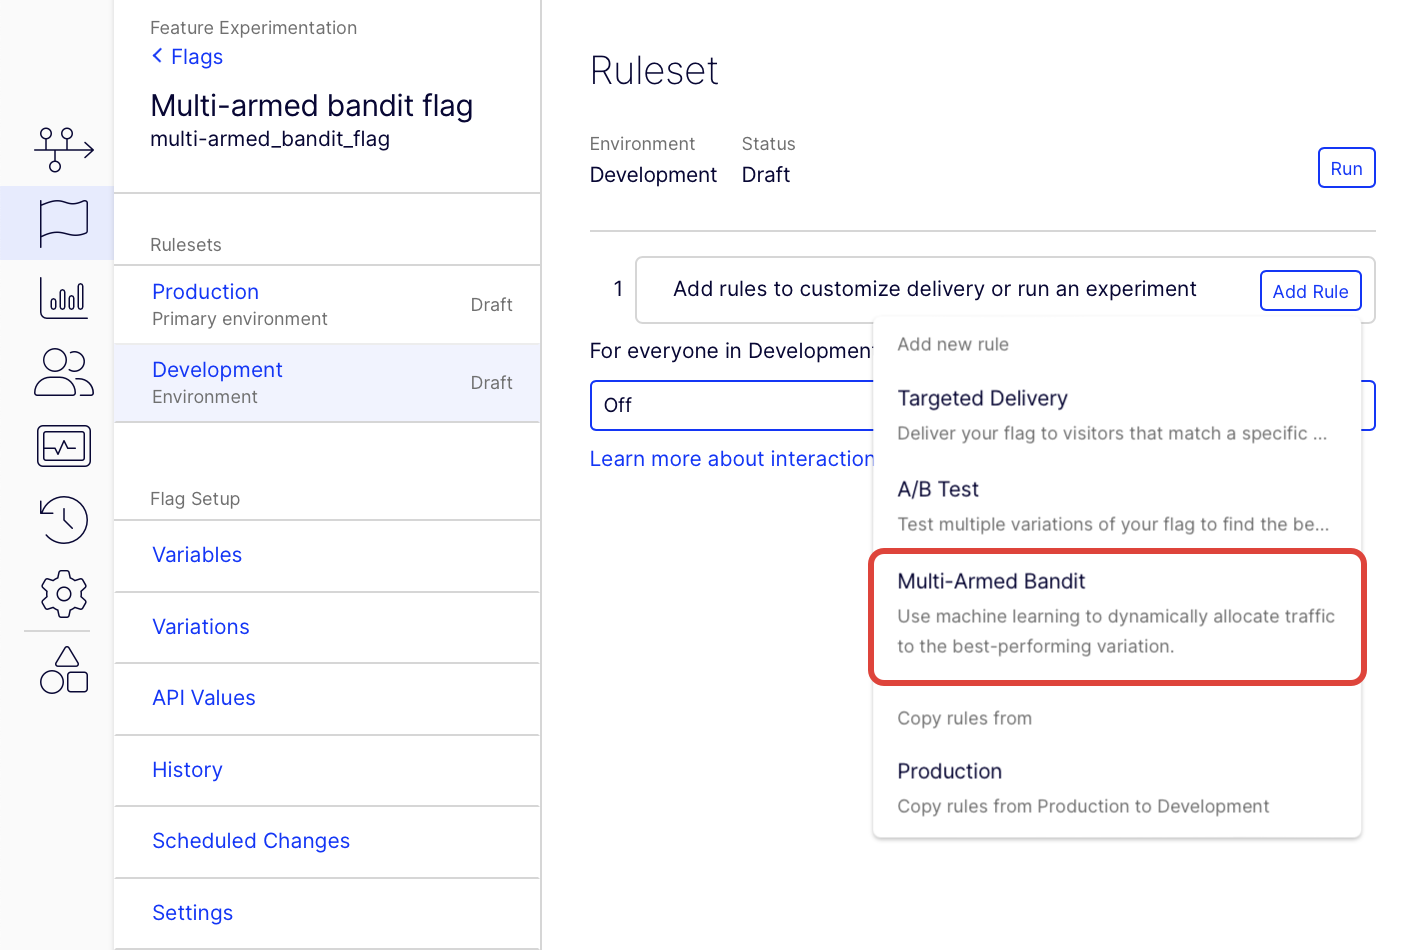
Task: Switch to the Production ruleset
Action: 205,291
